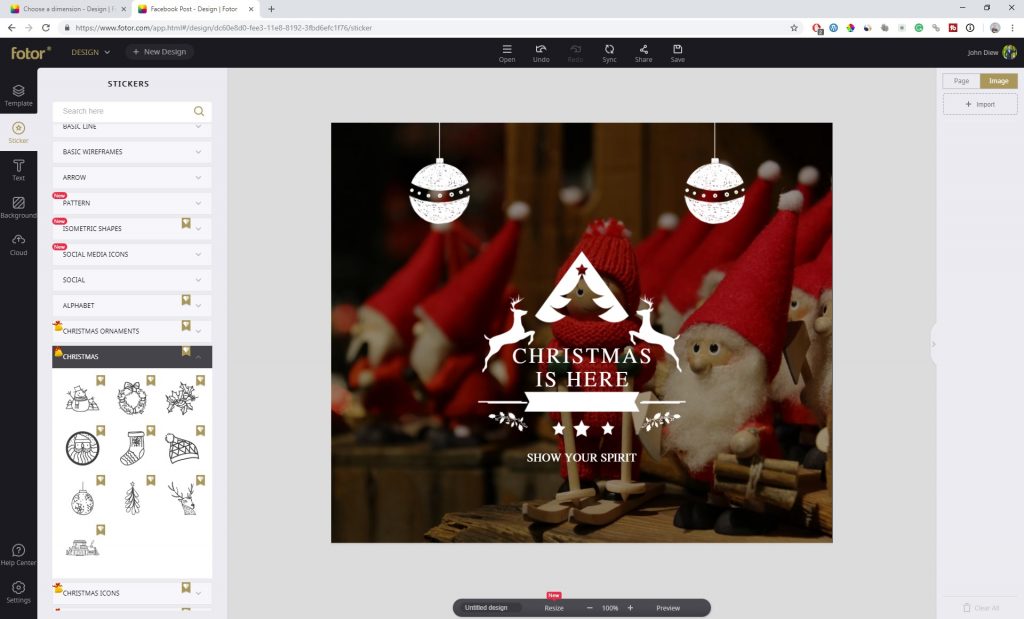Go back in the browser
This screenshot has width=1024, height=619.
pyautogui.click(x=11, y=27)
